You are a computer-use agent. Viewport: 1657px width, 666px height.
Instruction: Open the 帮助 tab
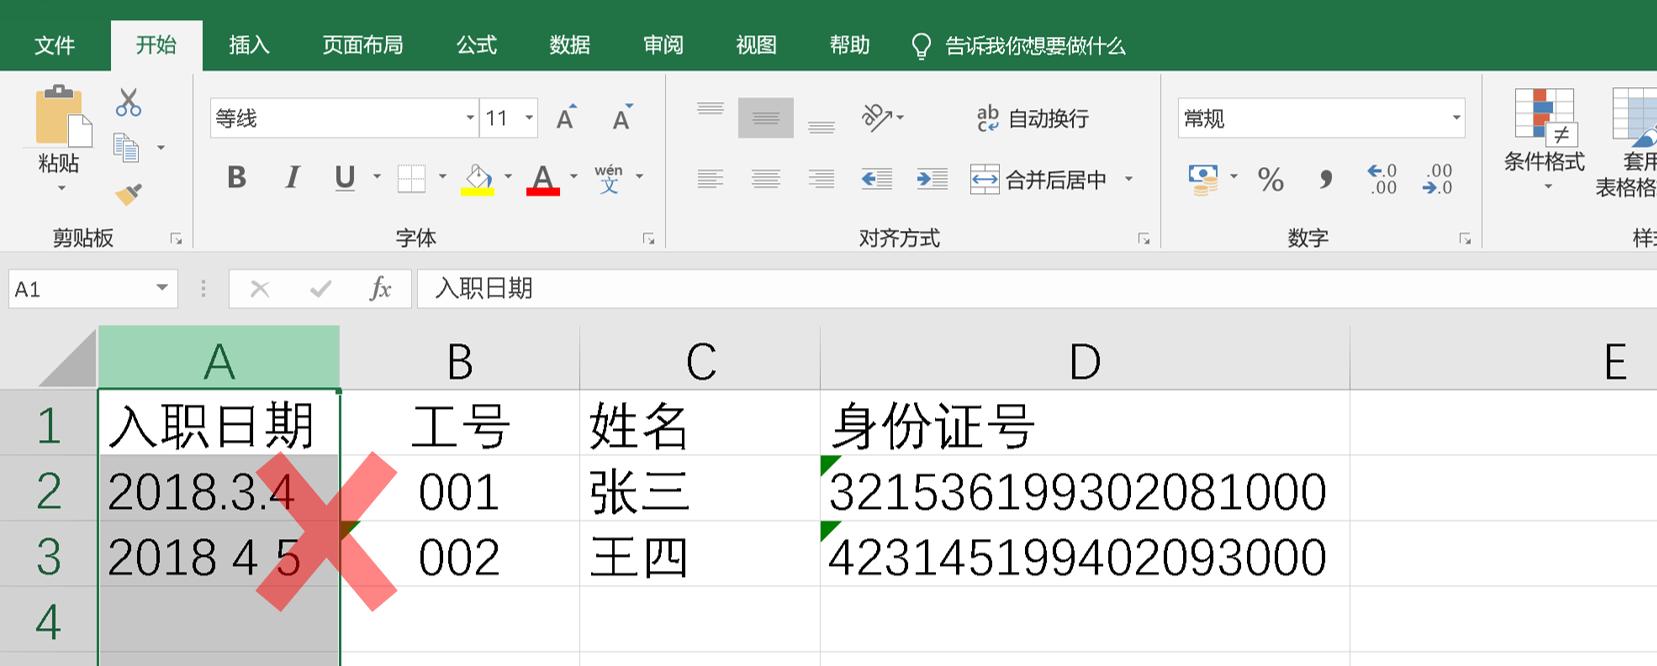coord(850,45)
